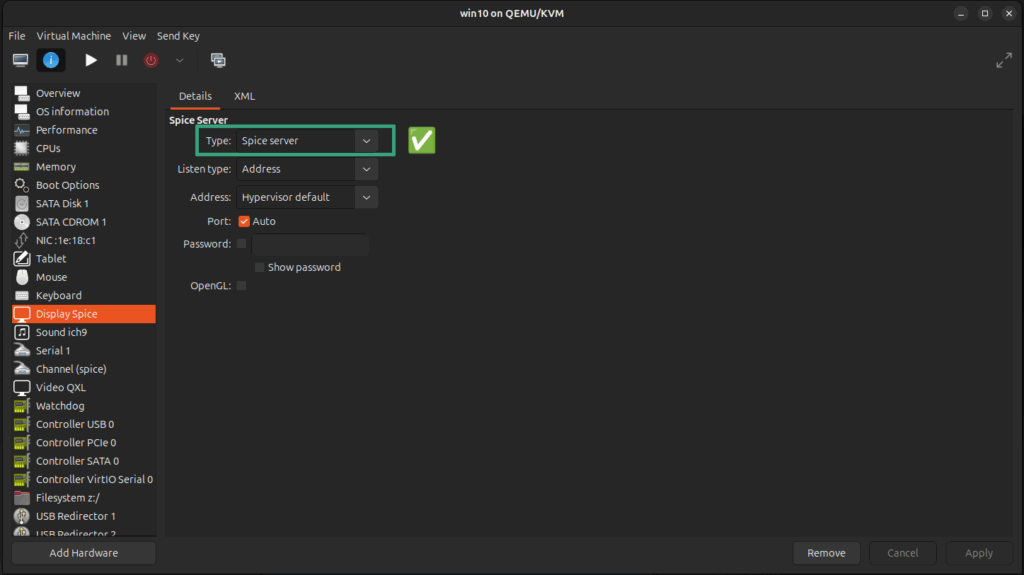Click the Remove button
Image resolution: width=1024 pixels, height=575 pixels.
click(826, 553)
